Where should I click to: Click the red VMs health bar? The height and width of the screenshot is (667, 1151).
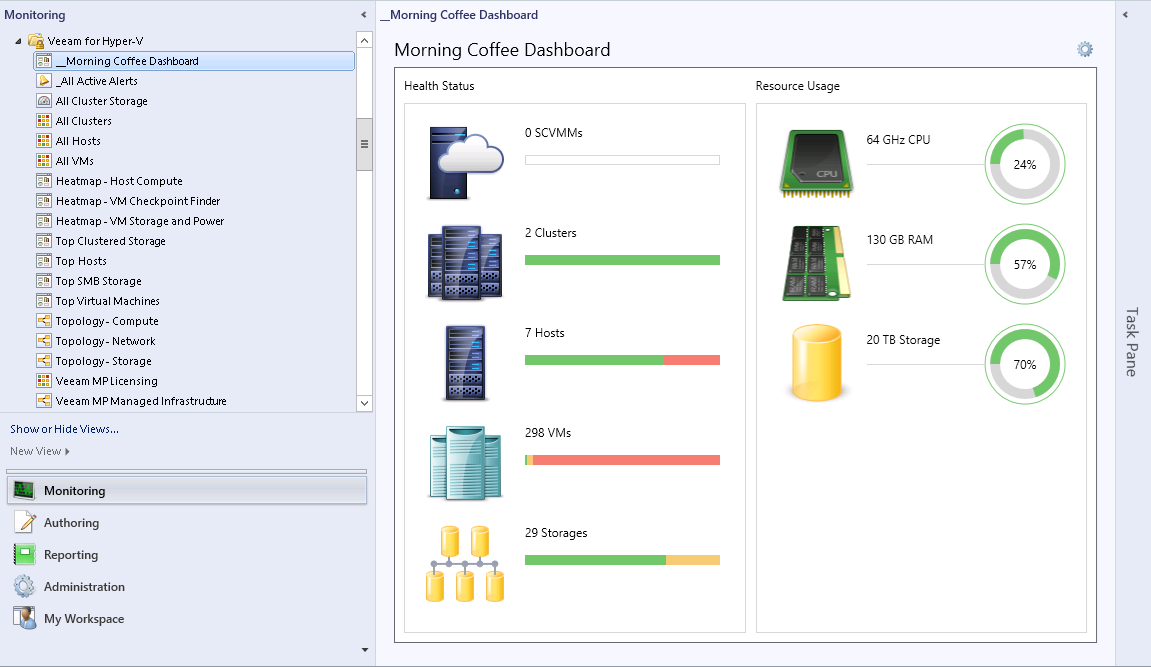pyautogui.click(x=626, y=460)
